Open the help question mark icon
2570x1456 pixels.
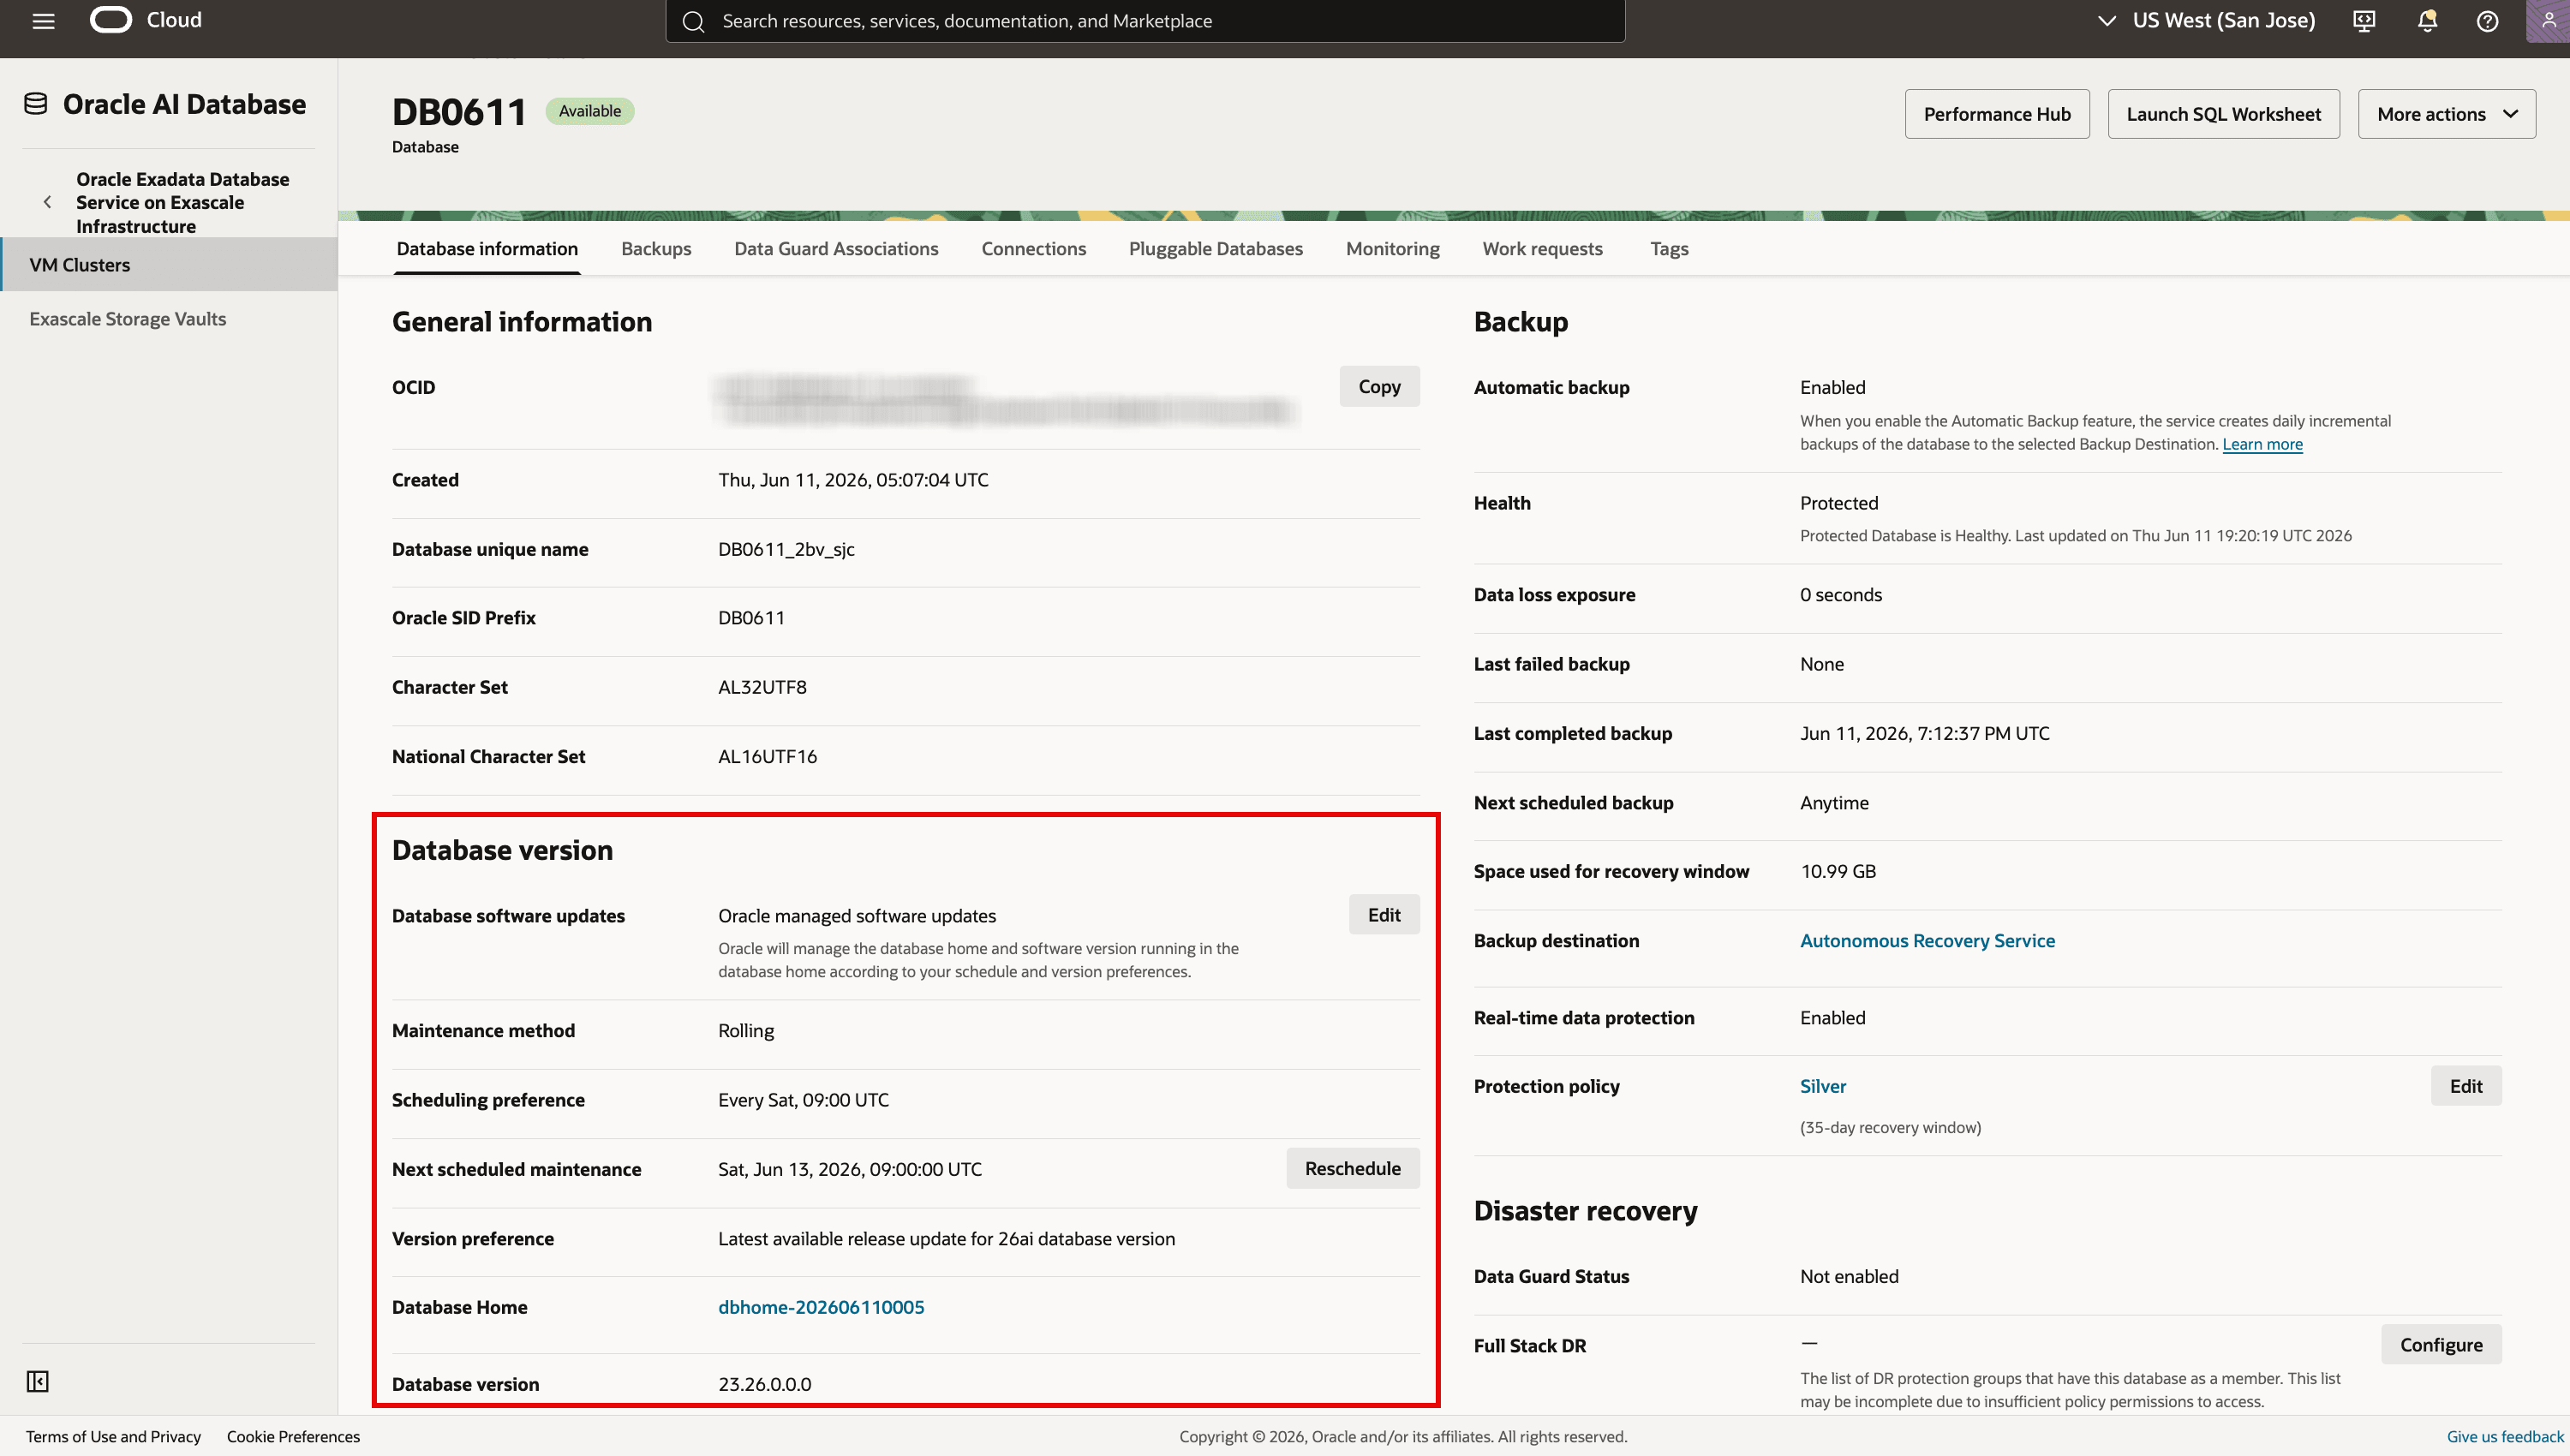click(x=2487, y=21)
